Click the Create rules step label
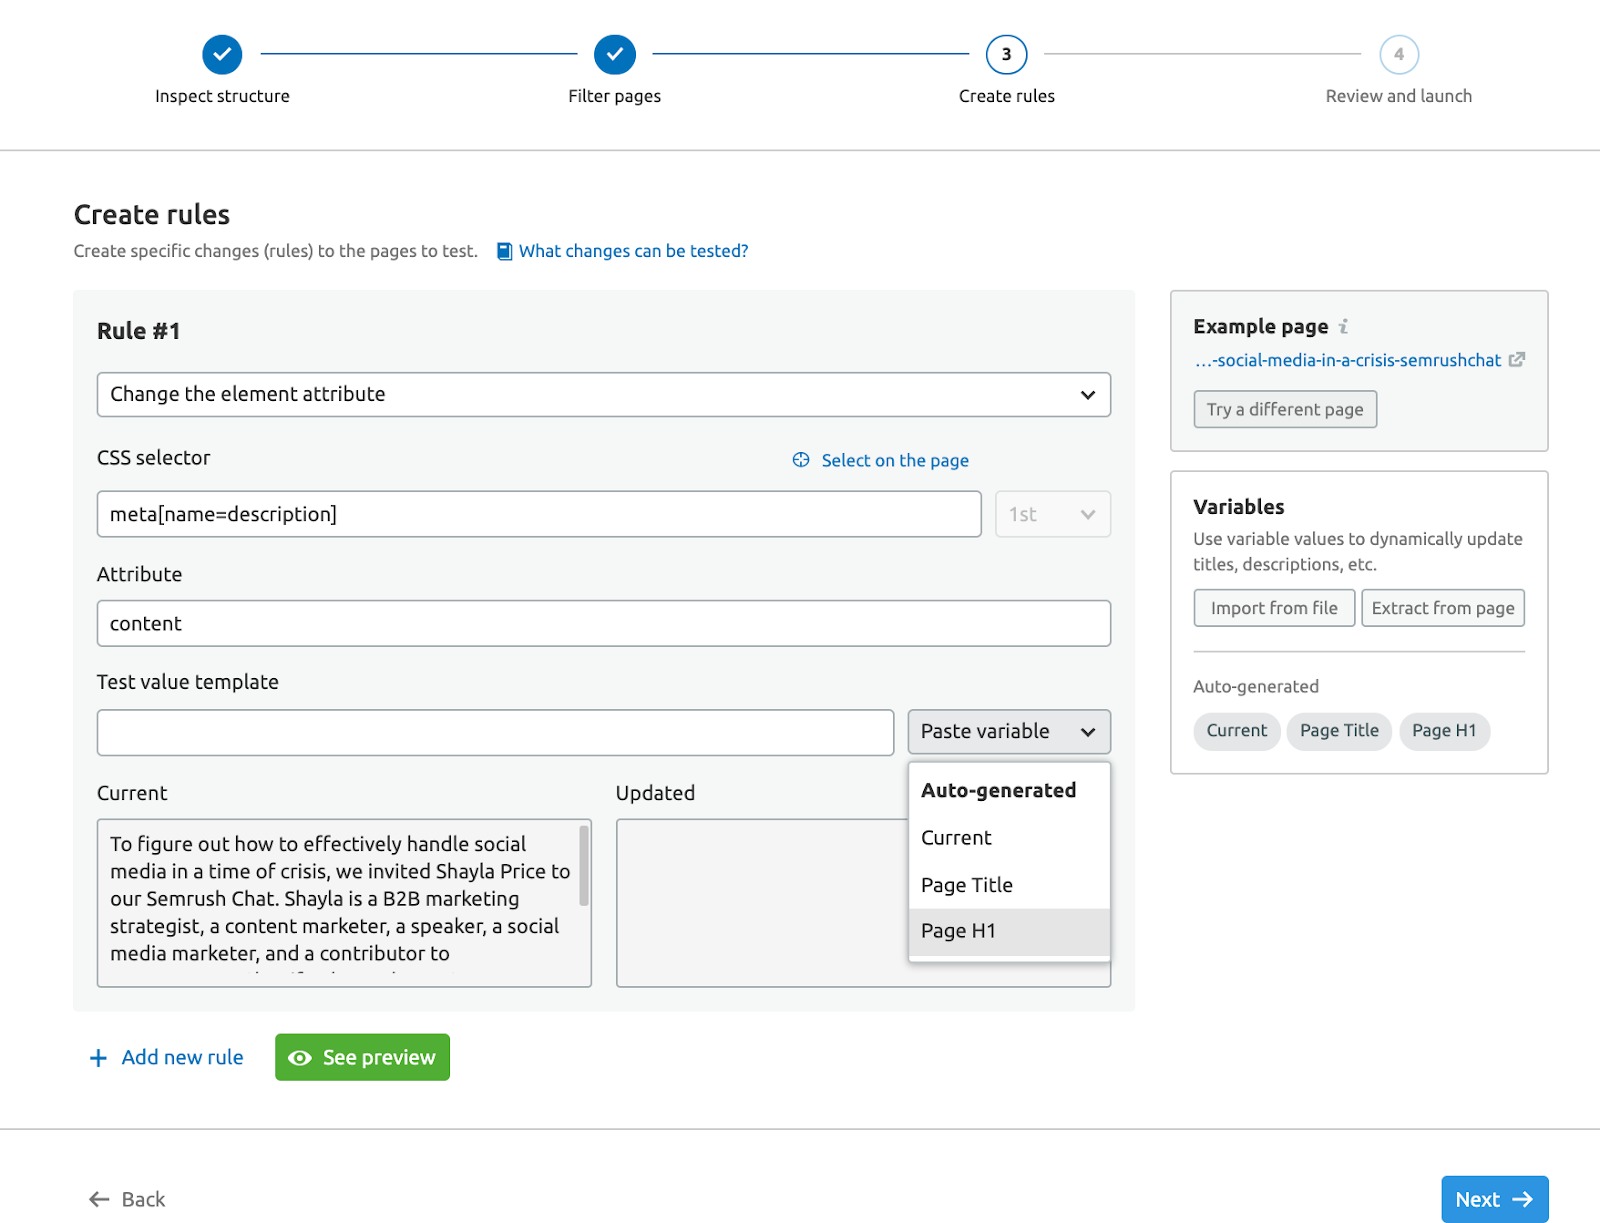The width and height of the screenshot is (1600, 1223). 1007,96
